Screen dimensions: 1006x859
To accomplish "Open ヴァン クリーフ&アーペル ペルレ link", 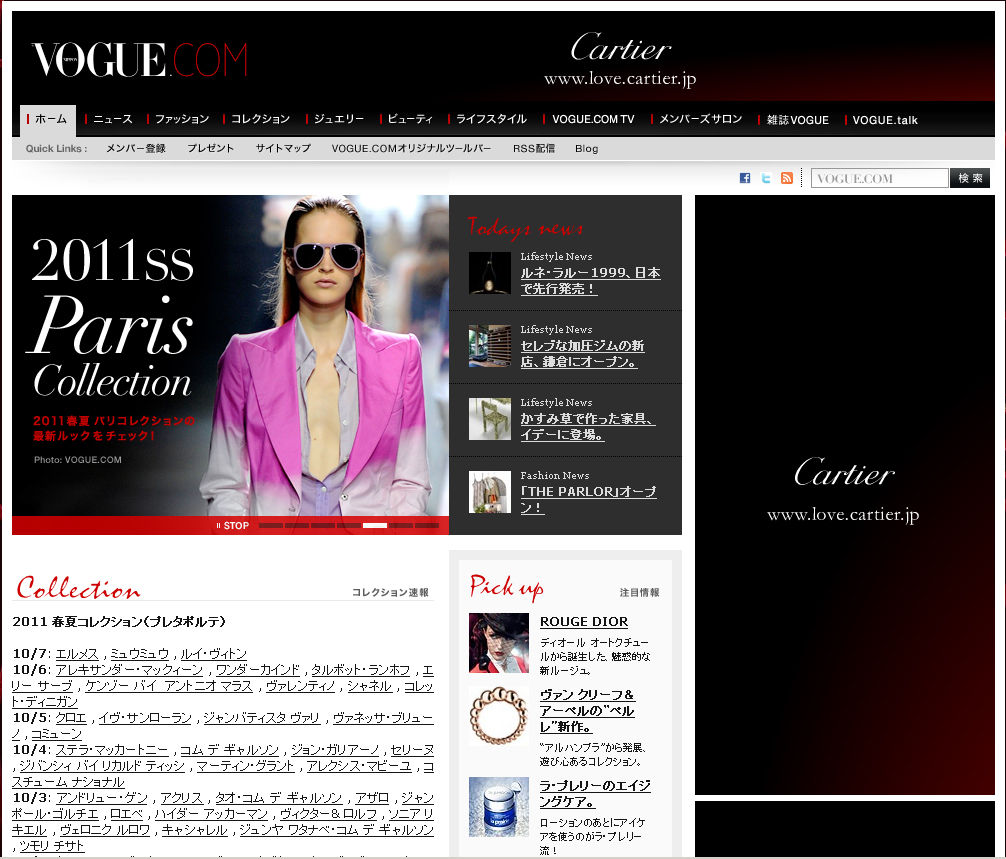I will 587,711.
